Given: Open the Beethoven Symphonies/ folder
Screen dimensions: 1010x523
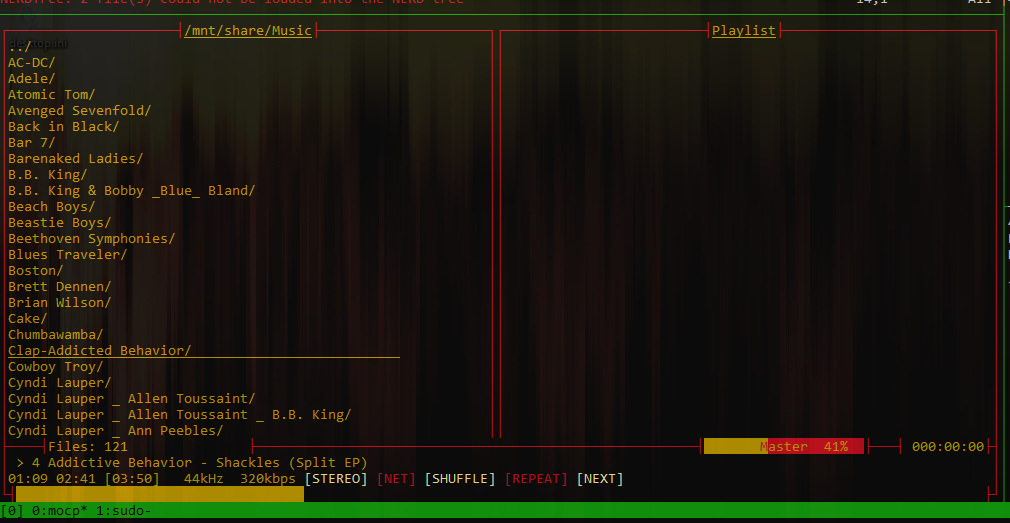Looking at the screenshot, I should [x=91, y=239].
